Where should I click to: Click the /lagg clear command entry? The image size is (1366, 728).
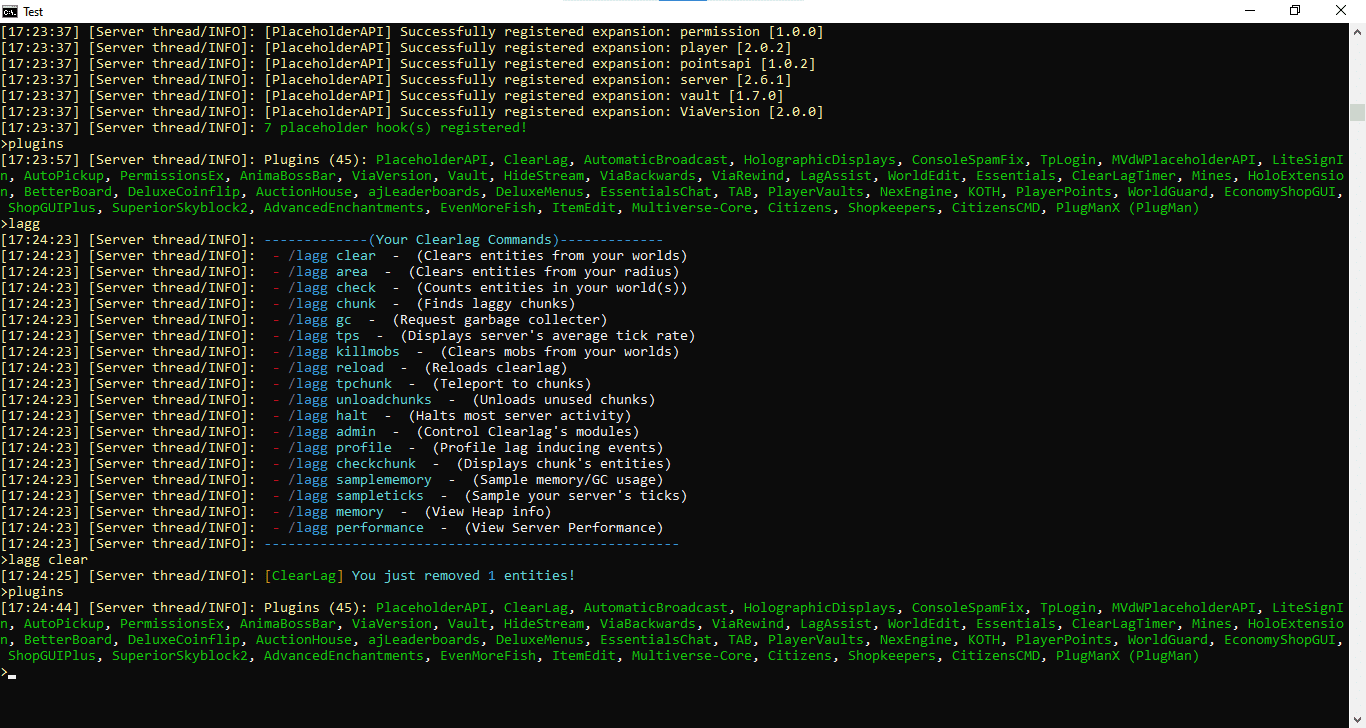point(331,256)
